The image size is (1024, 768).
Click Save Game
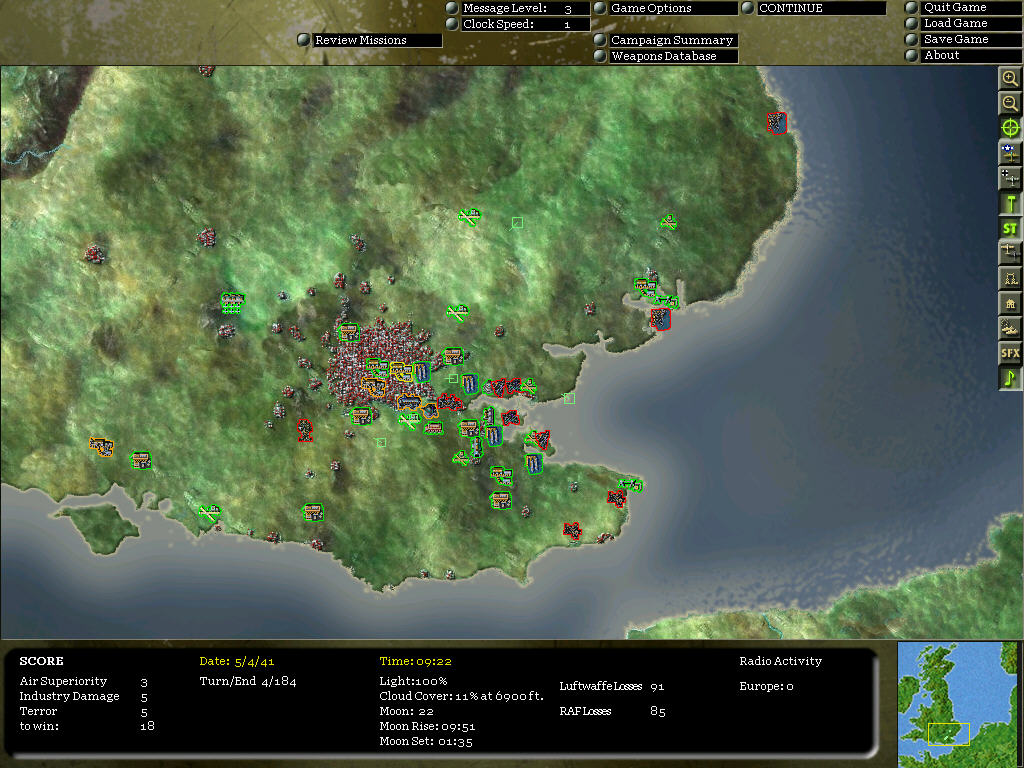971,39
